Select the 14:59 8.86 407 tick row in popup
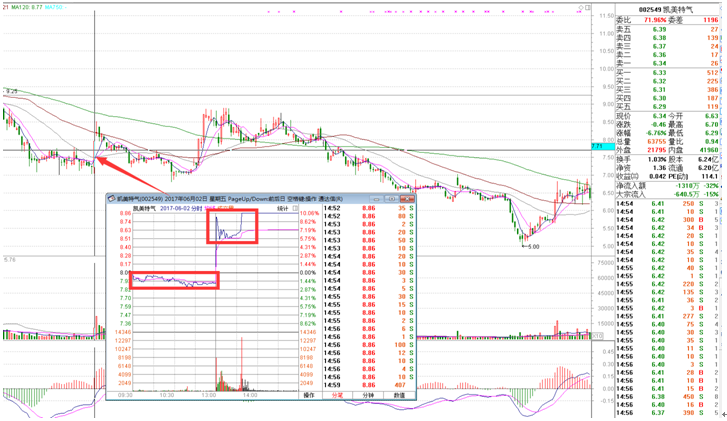This screenshot has height=421, width=727. click(x=369, y=385)
